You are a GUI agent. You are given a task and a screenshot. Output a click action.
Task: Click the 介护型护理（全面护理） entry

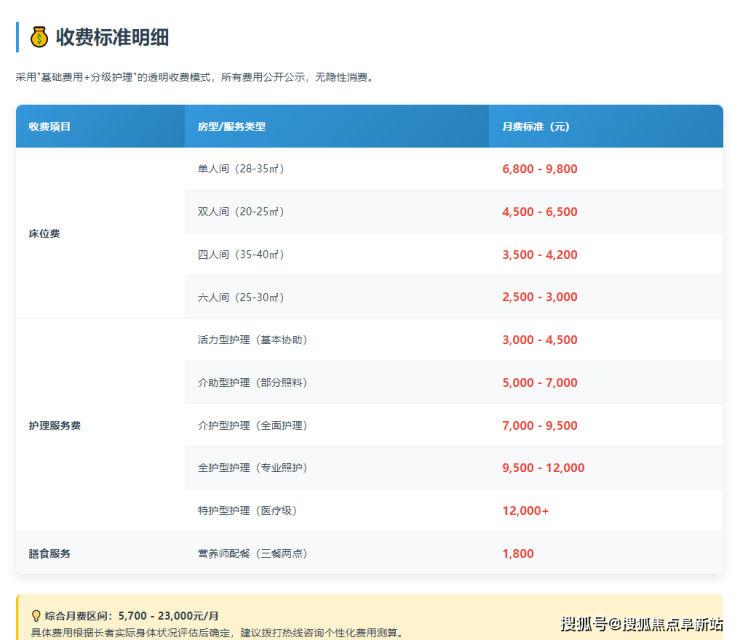(x=252, y=425)
